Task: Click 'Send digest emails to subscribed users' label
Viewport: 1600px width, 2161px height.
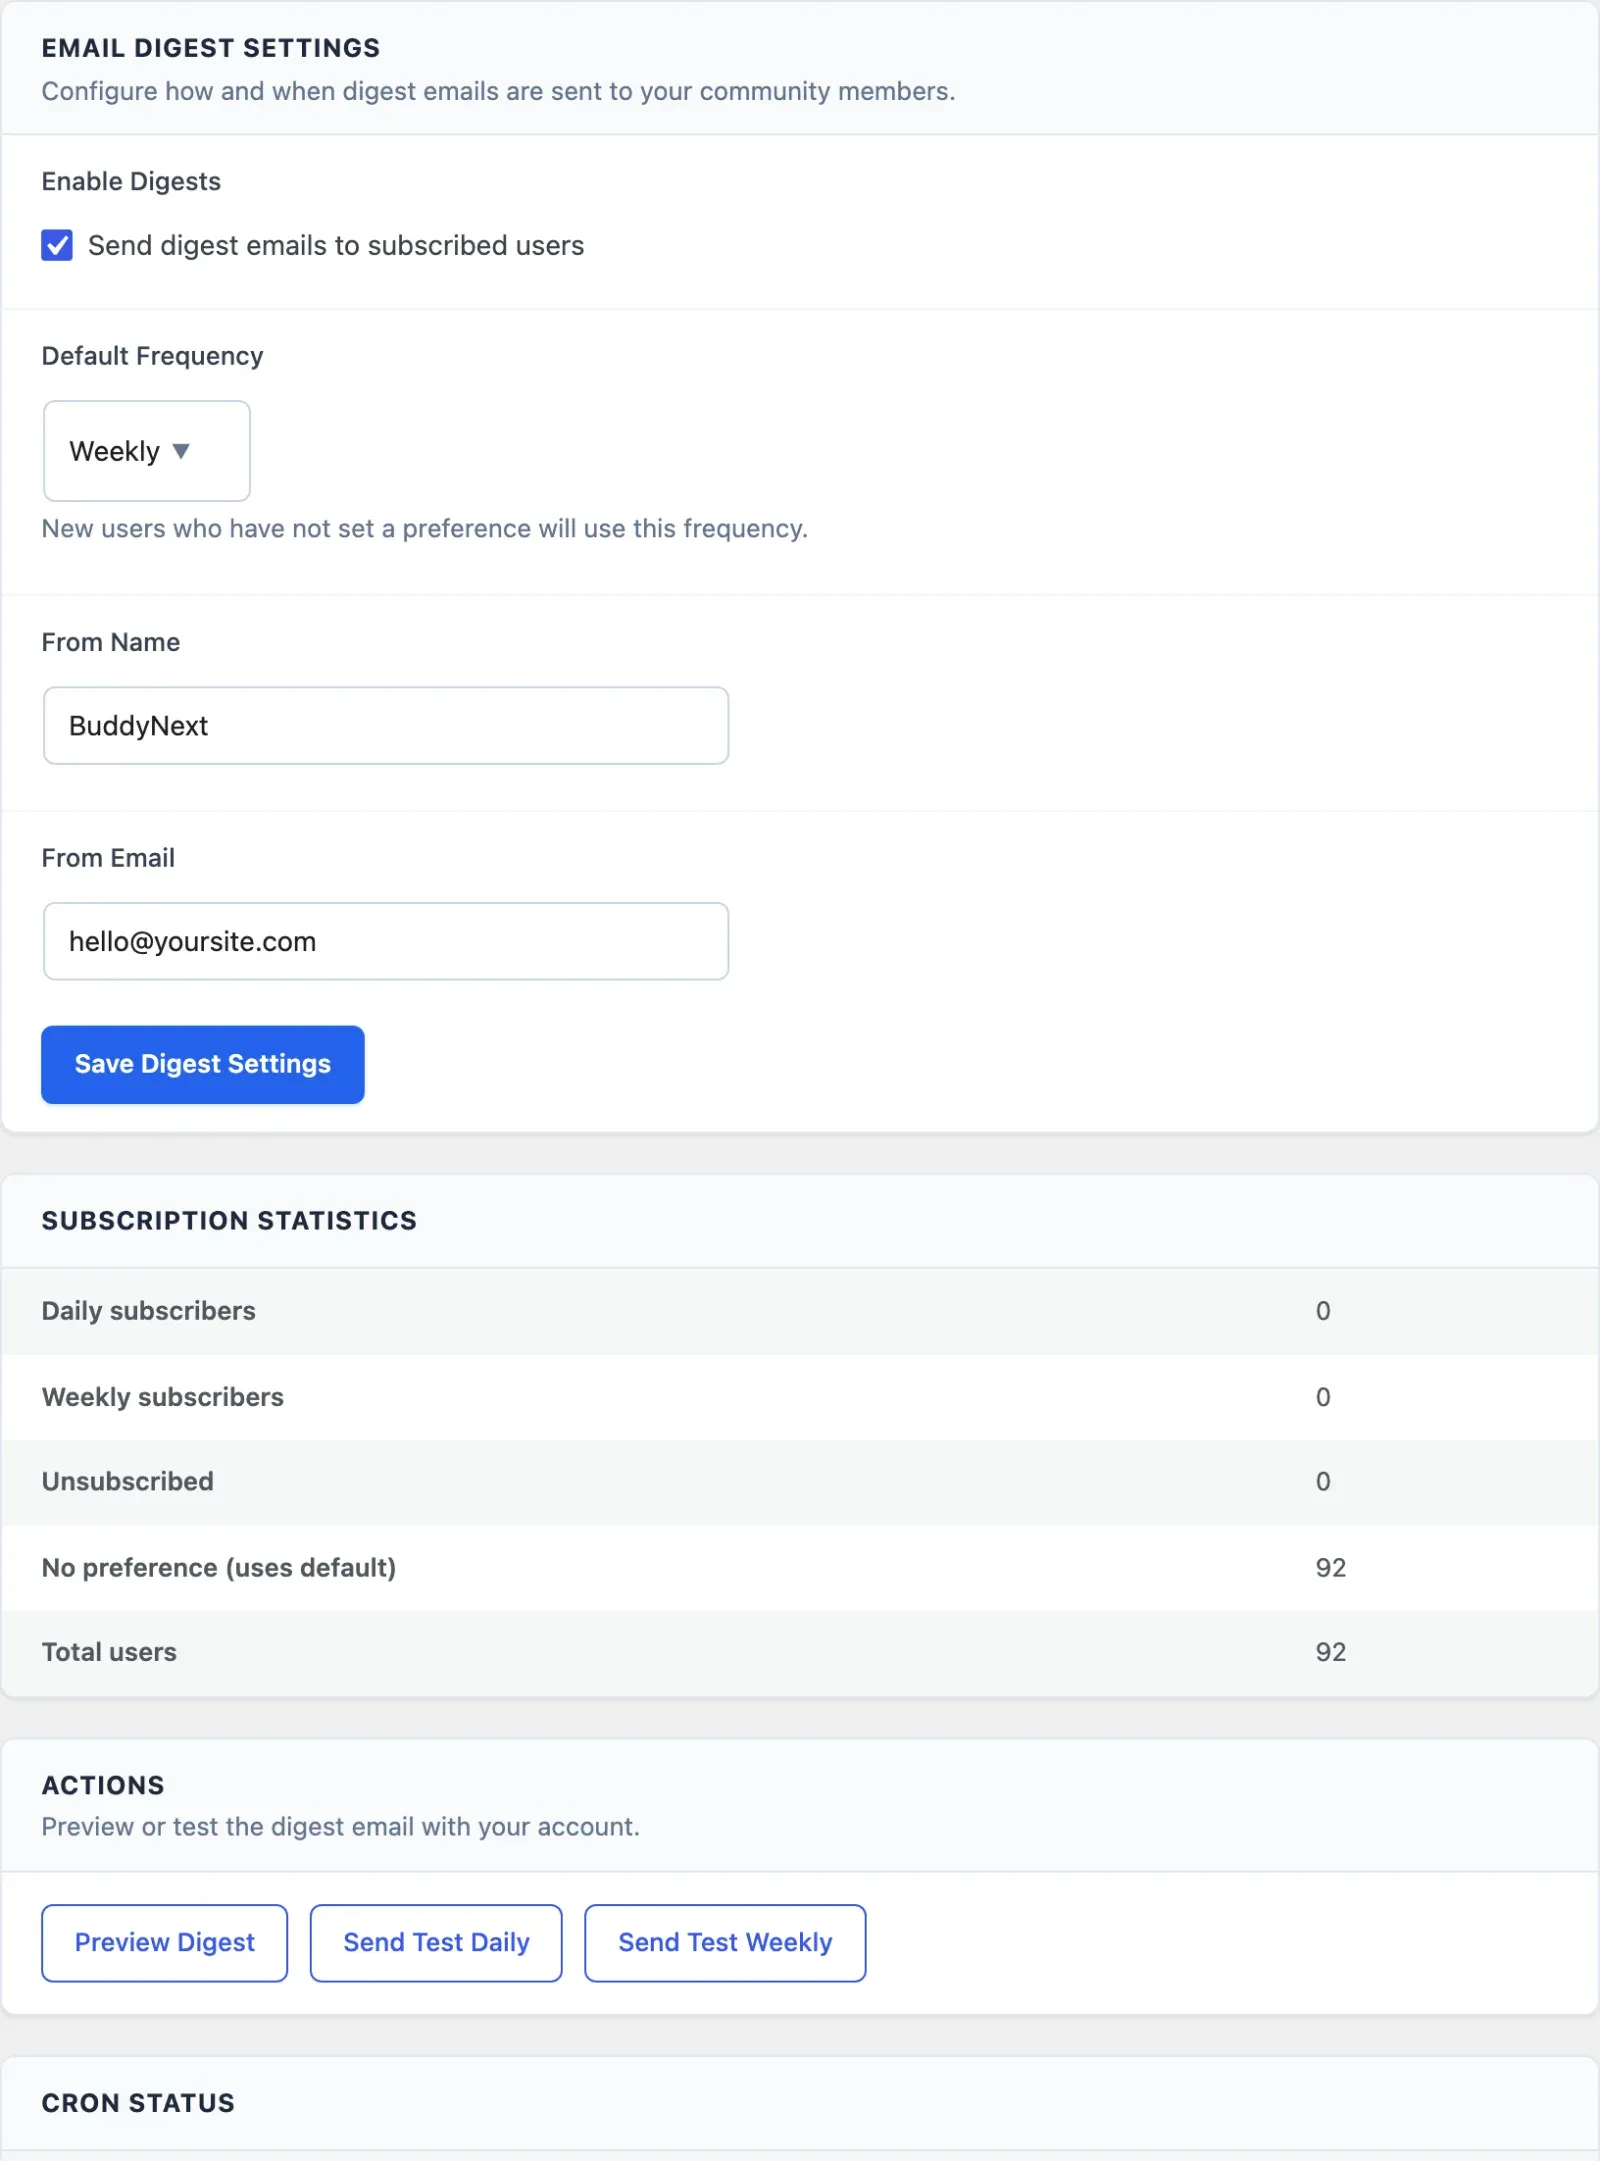Action: tap(336, 246)
